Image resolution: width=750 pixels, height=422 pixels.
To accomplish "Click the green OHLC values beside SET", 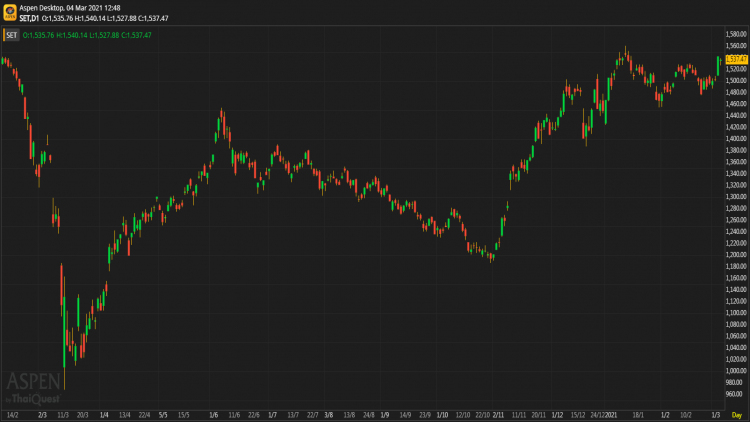I will coord(87,35).
